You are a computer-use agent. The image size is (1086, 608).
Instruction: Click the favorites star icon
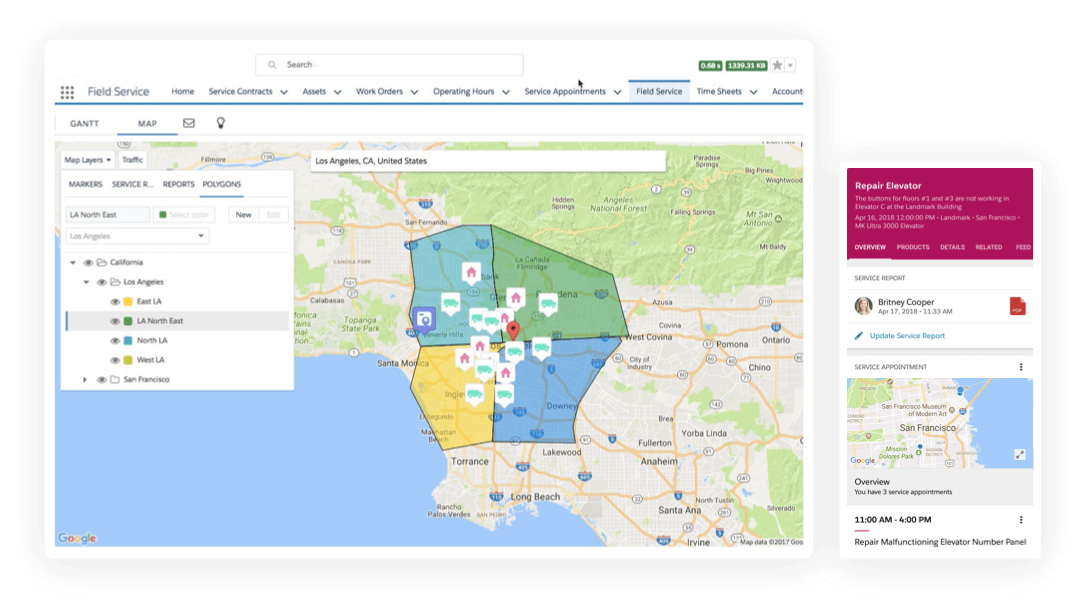pyautogui.click(x=778, y=65)
